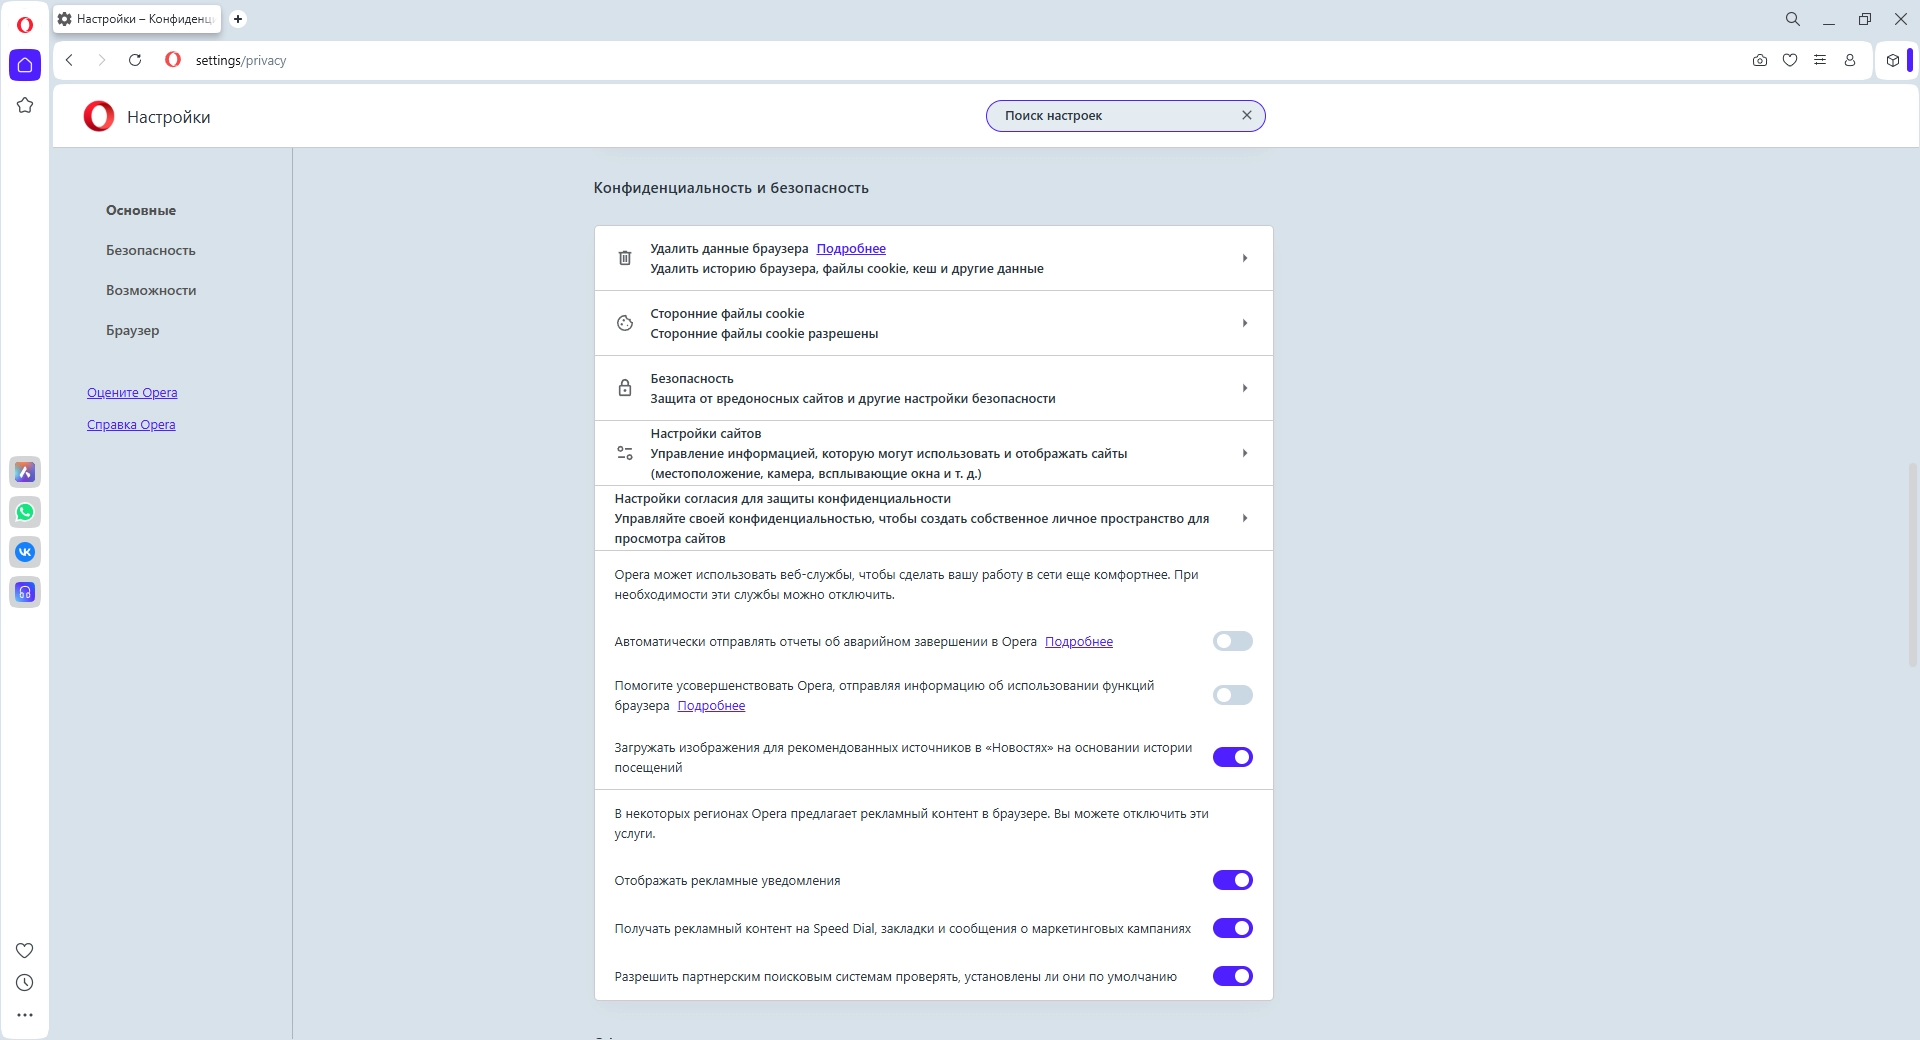
Task: Reload the settings page
Action: click(x=135, y=60)
